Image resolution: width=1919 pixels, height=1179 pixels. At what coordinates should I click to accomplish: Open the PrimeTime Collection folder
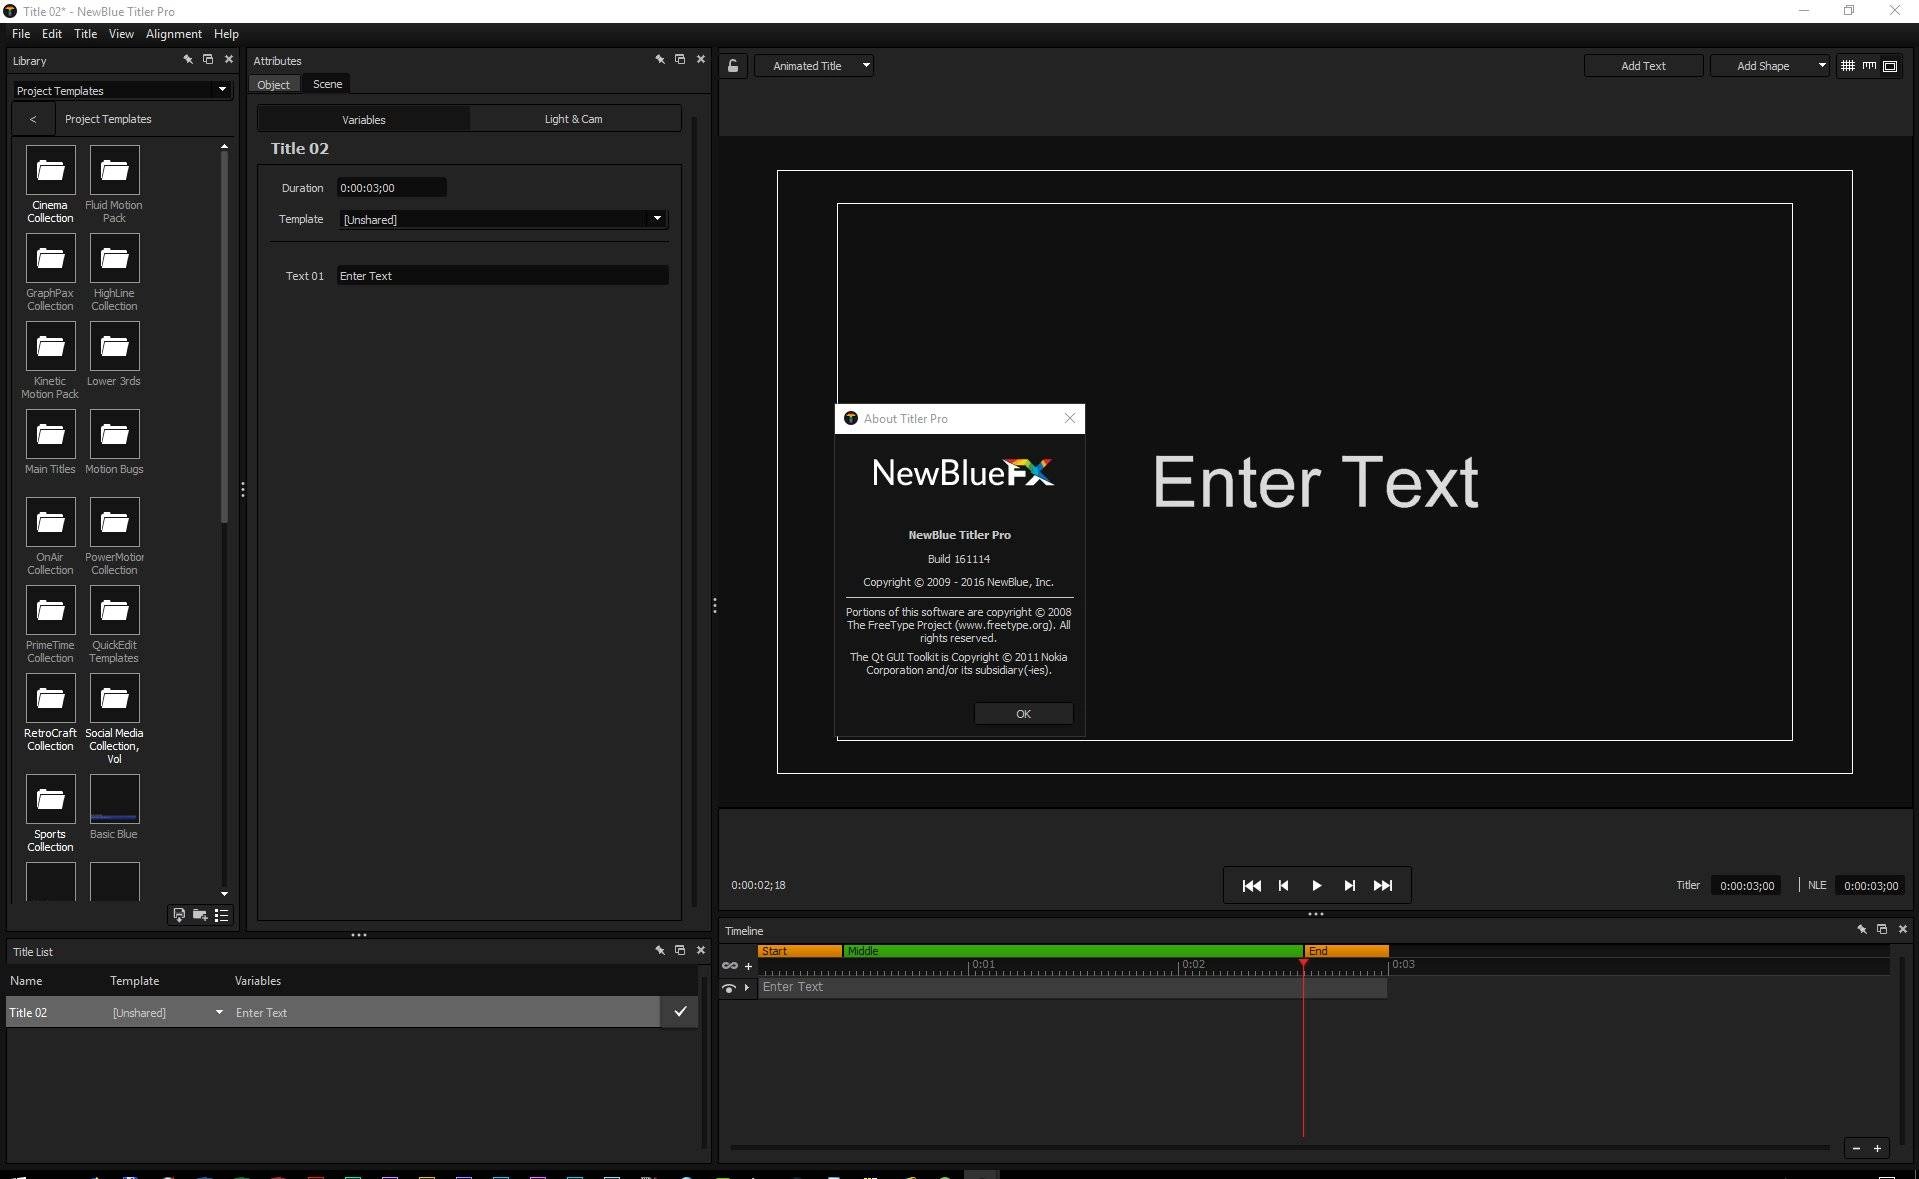click(50, 611)
